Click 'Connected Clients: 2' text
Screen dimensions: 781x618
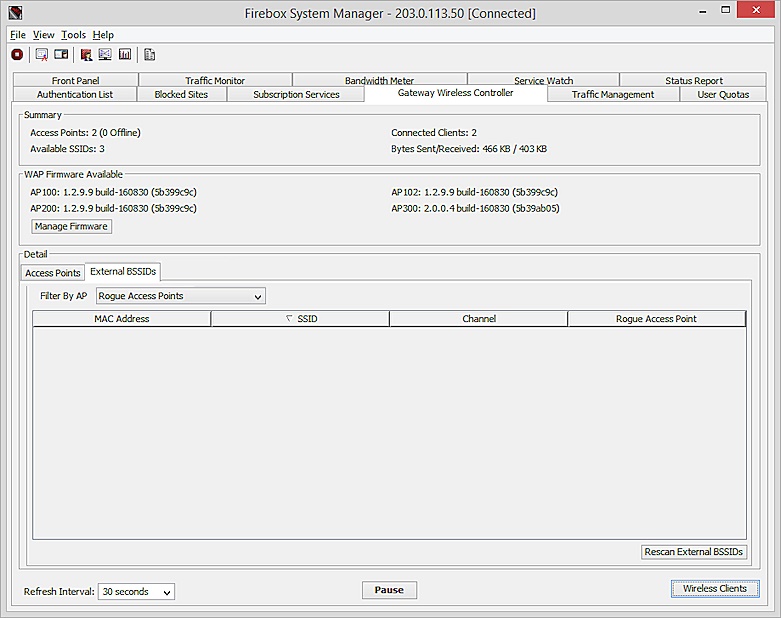[x=434, y=132]
